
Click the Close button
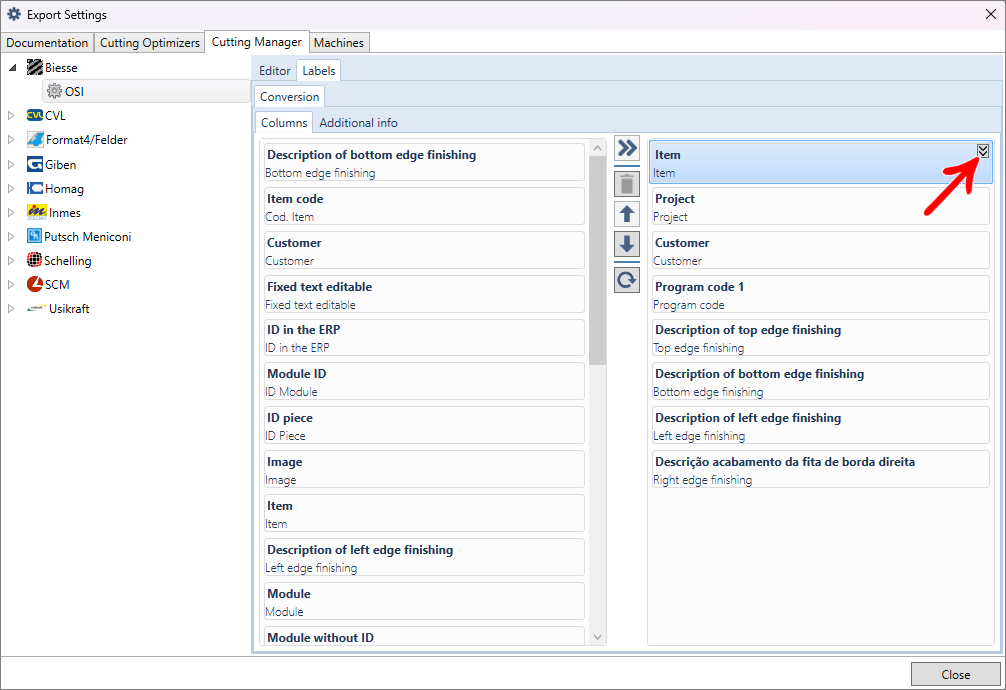[x=955, y=674]
